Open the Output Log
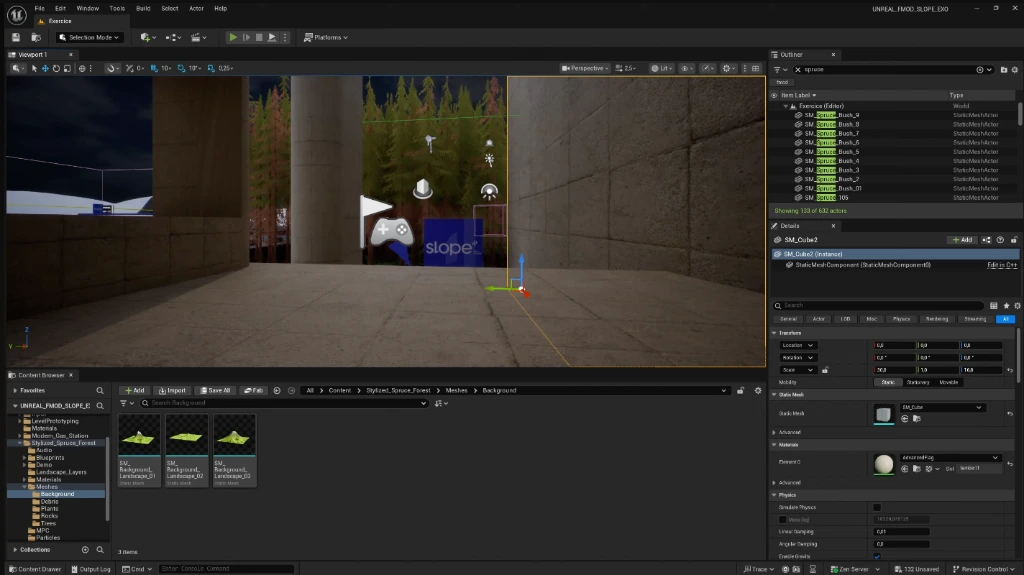Image resolution: width=1024 pixels, height=575 pixels. (90, 569)
